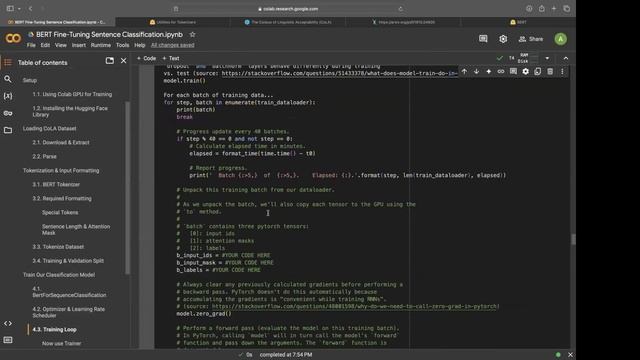
Task: Open the runtime resources dropdown arrow
Action: (547, 58)
